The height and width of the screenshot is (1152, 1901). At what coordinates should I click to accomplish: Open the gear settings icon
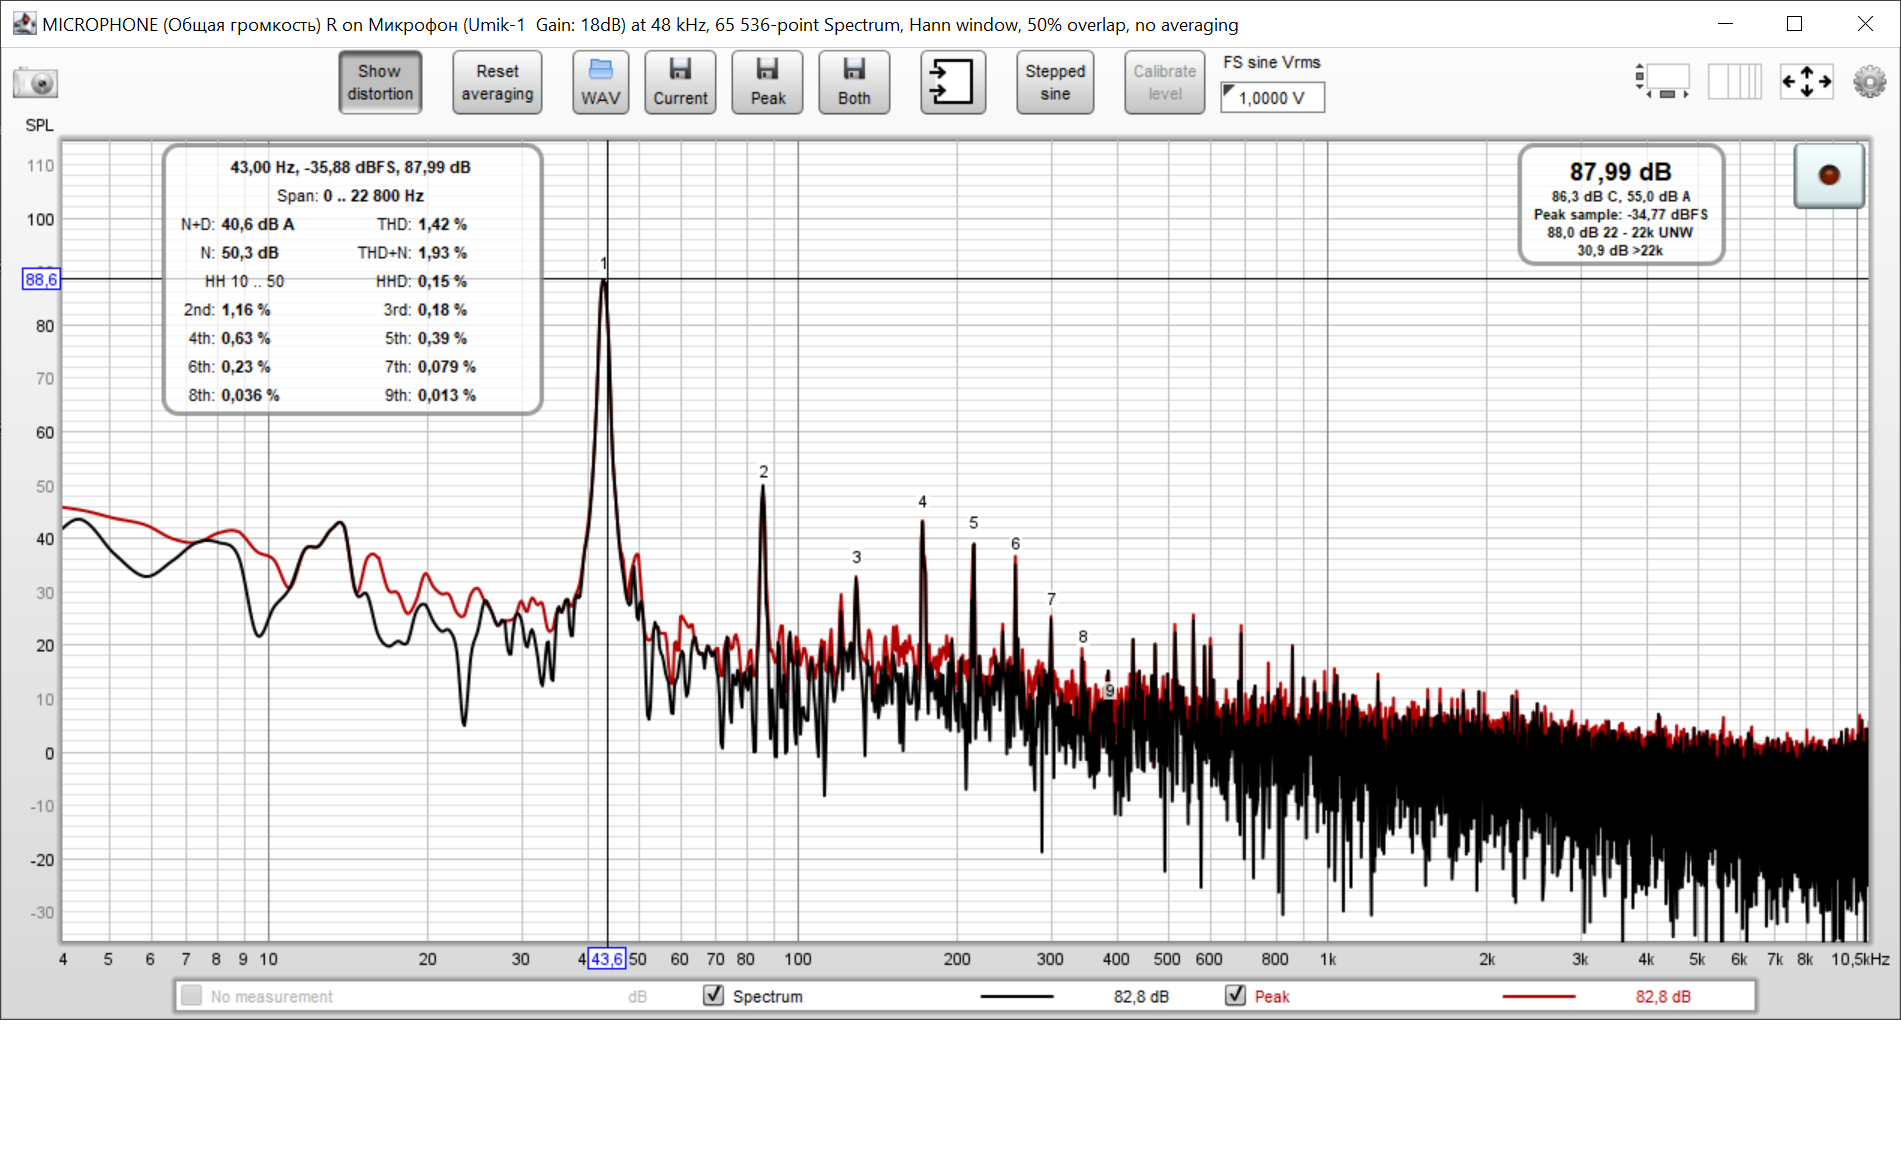pyautogui.click(x=1869, y=81)
